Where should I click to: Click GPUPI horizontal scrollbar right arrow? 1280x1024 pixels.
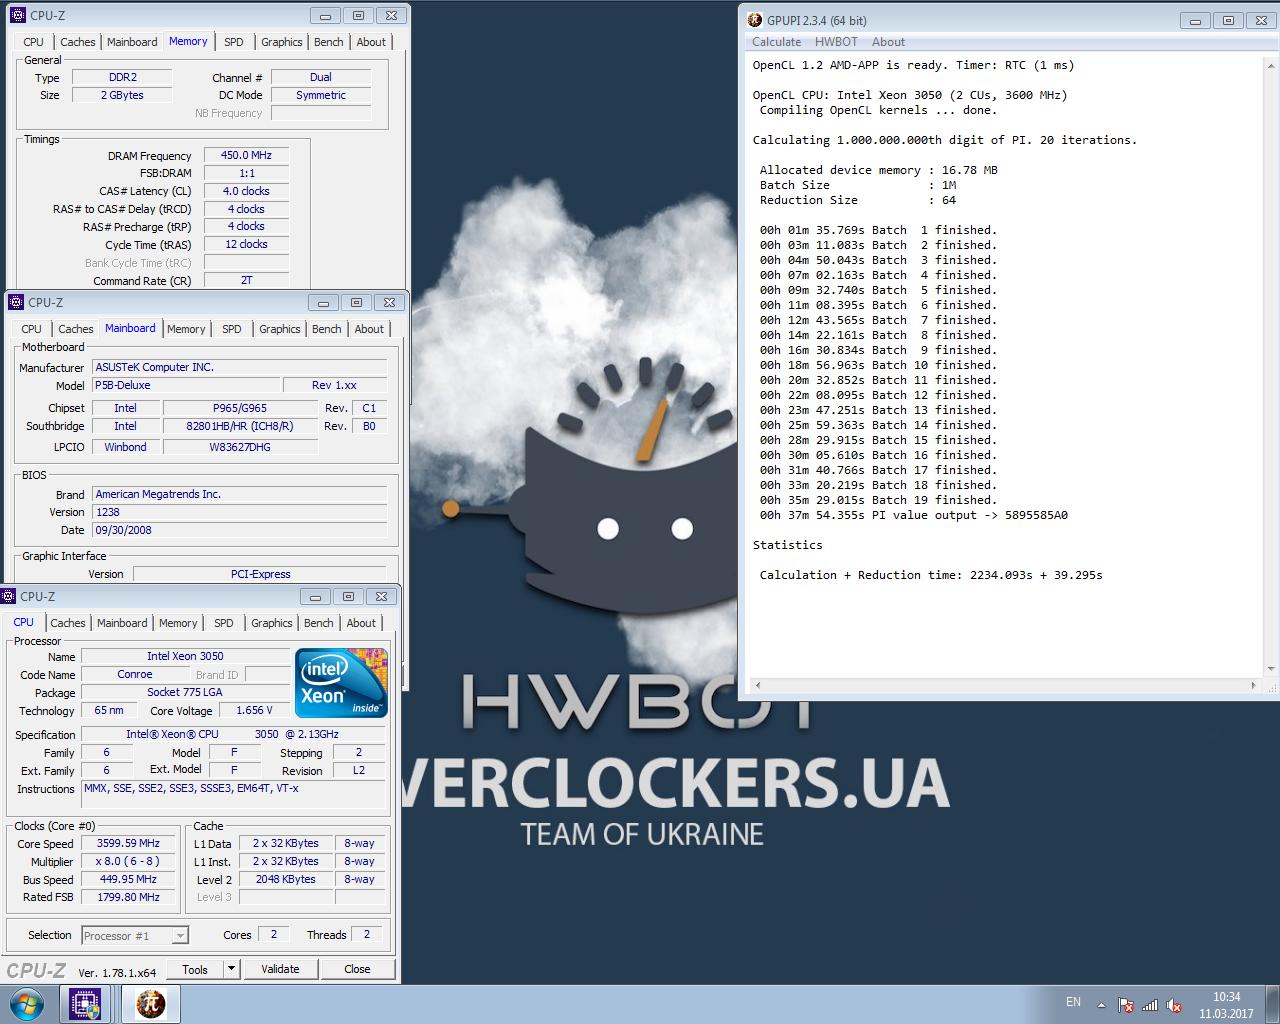tap(1255, 685)
